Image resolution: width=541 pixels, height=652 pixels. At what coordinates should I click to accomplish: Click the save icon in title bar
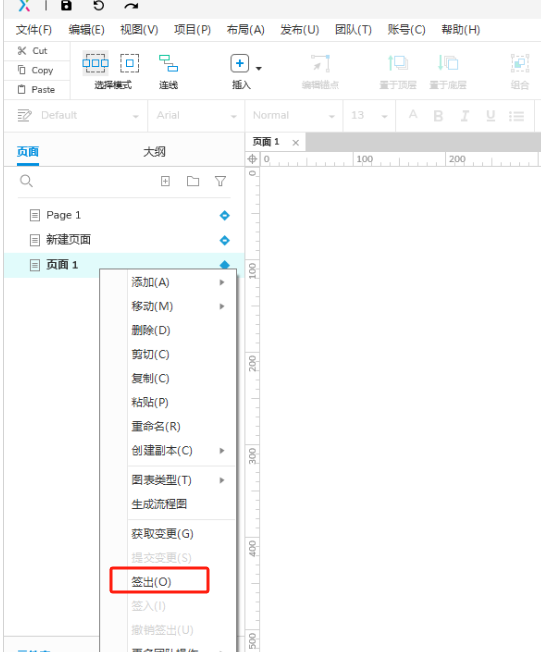click(x=66, y=5)
